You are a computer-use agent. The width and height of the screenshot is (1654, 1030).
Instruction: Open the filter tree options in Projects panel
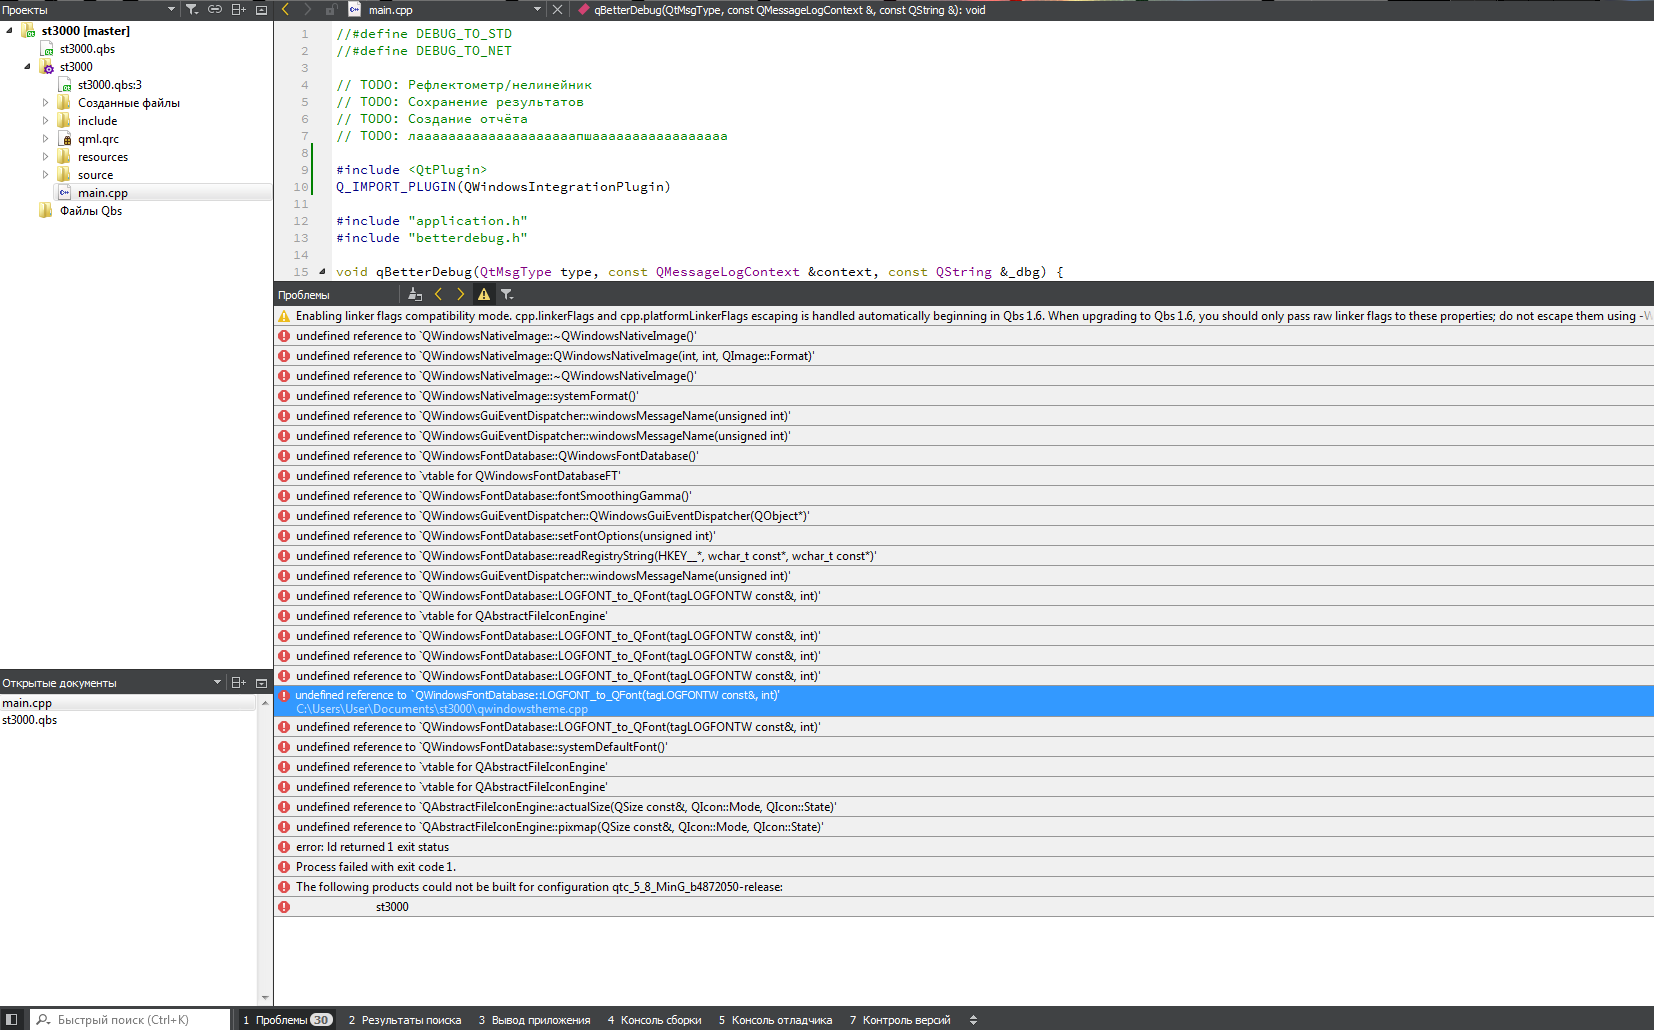192,10
